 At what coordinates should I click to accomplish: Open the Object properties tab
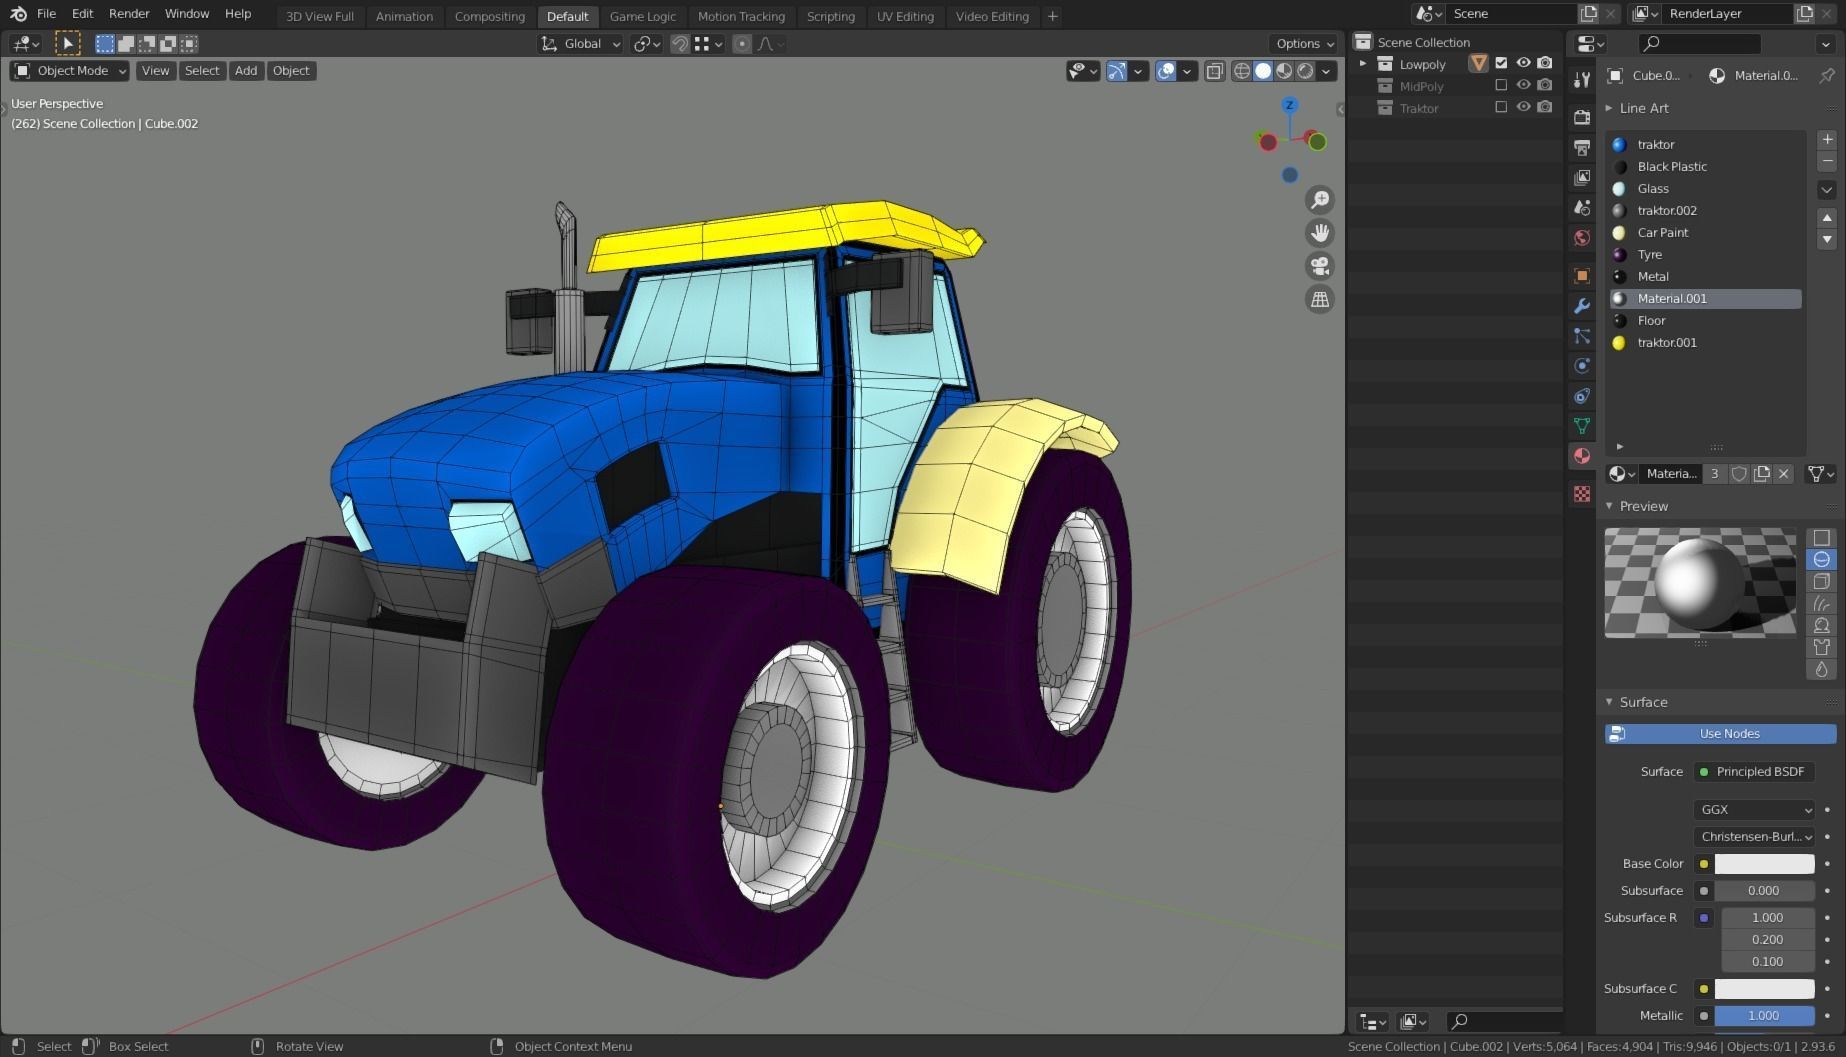[1582, 275]
